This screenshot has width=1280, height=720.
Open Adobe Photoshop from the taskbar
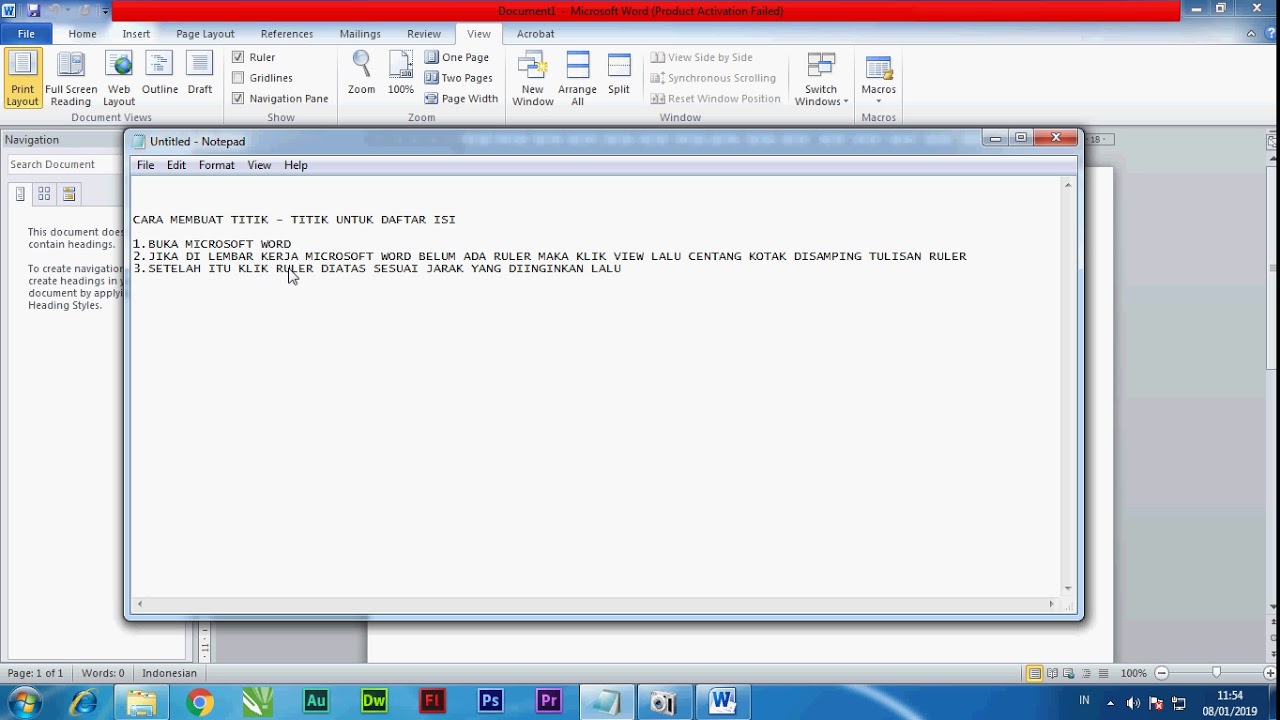point(490,702)
